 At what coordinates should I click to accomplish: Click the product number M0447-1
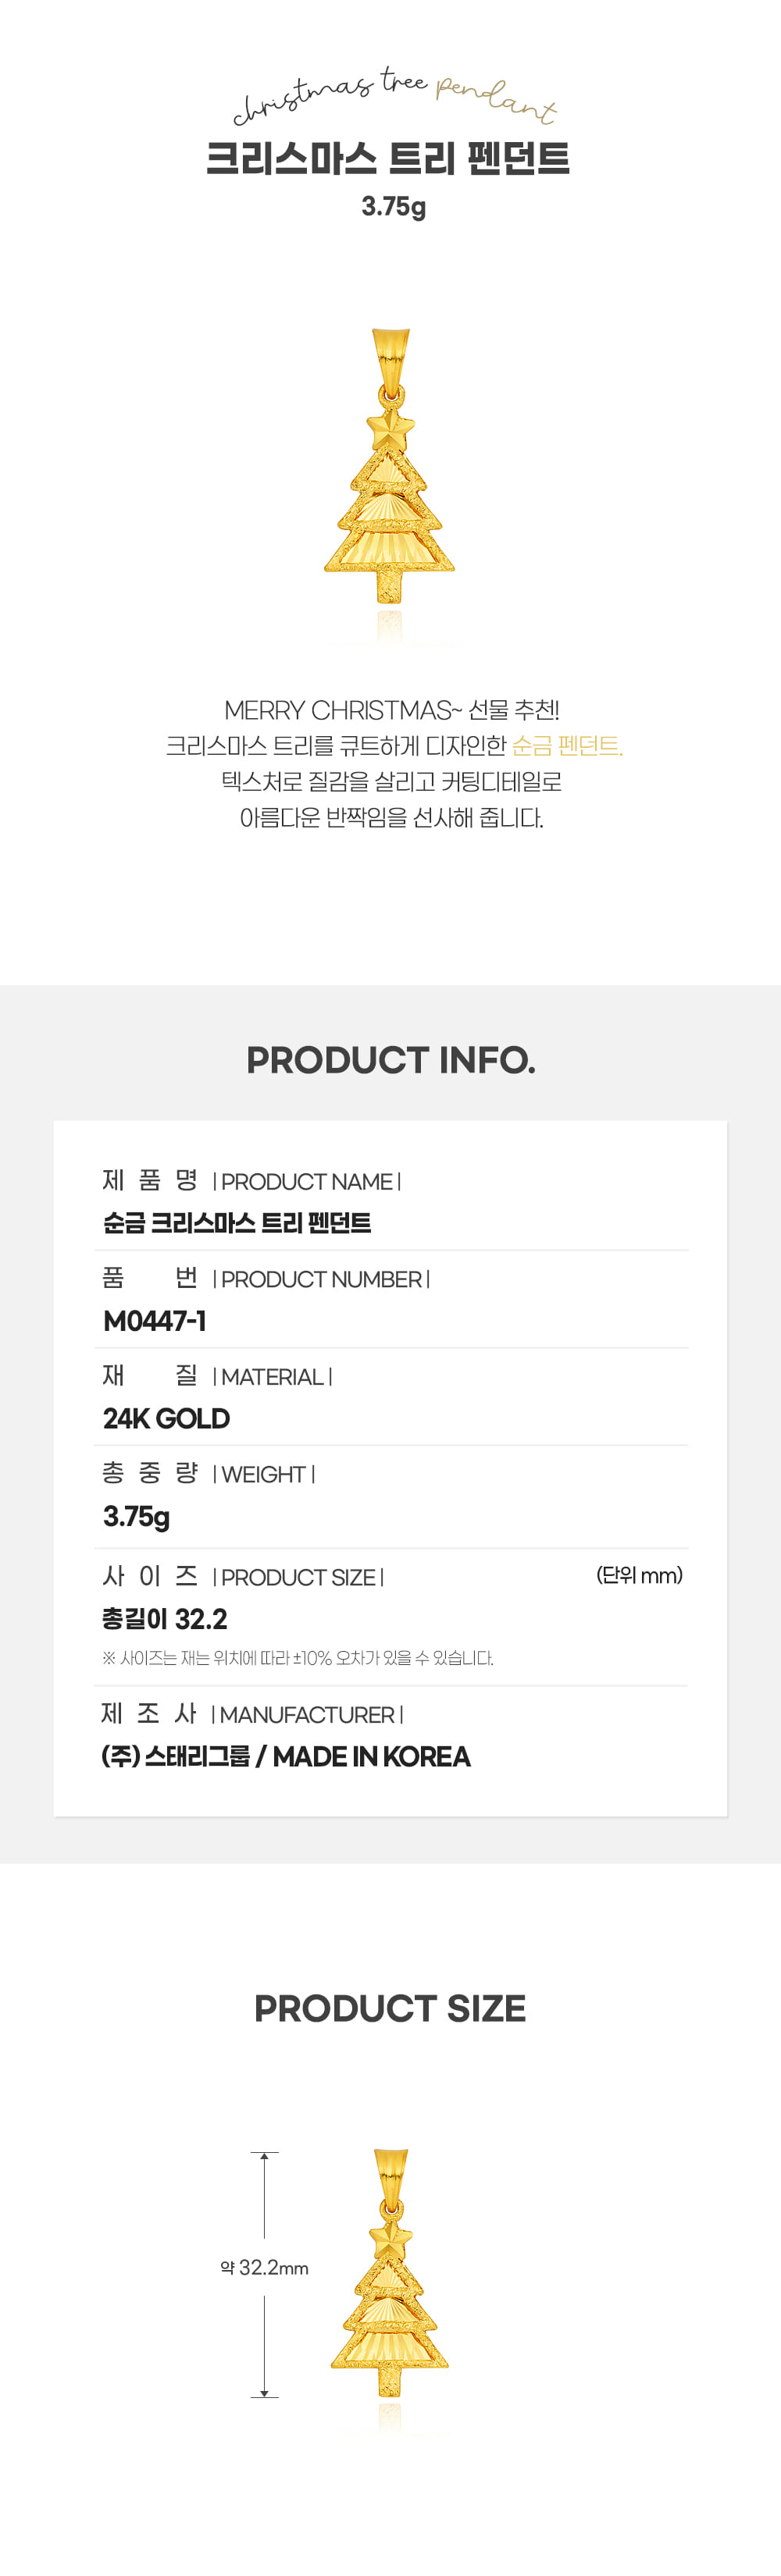tap(155, 1321)
